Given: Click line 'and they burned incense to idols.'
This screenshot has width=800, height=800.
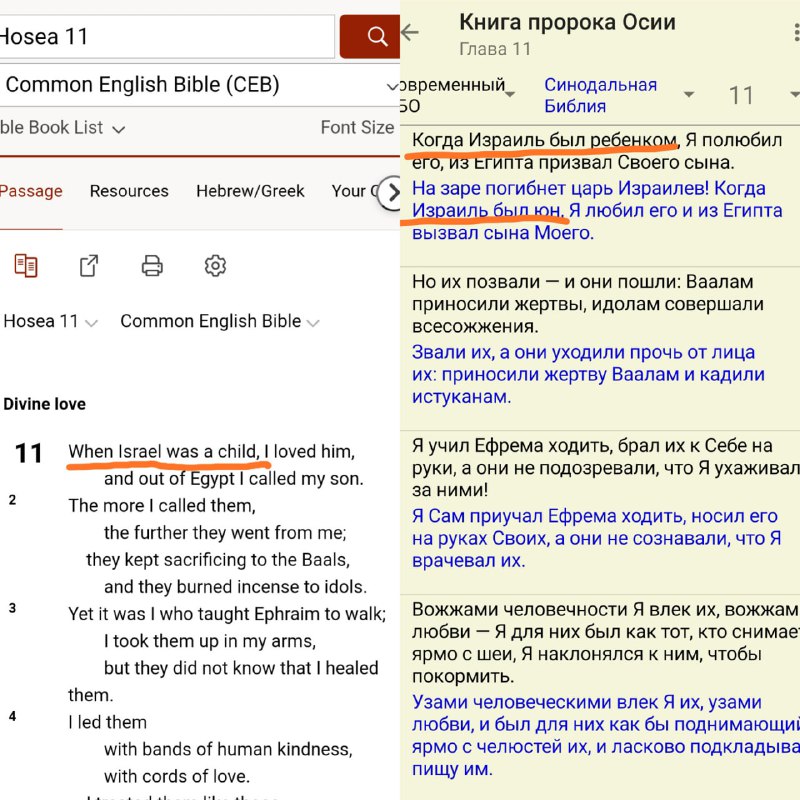Looking at the screenshot, I should click(x=235, y=587).
